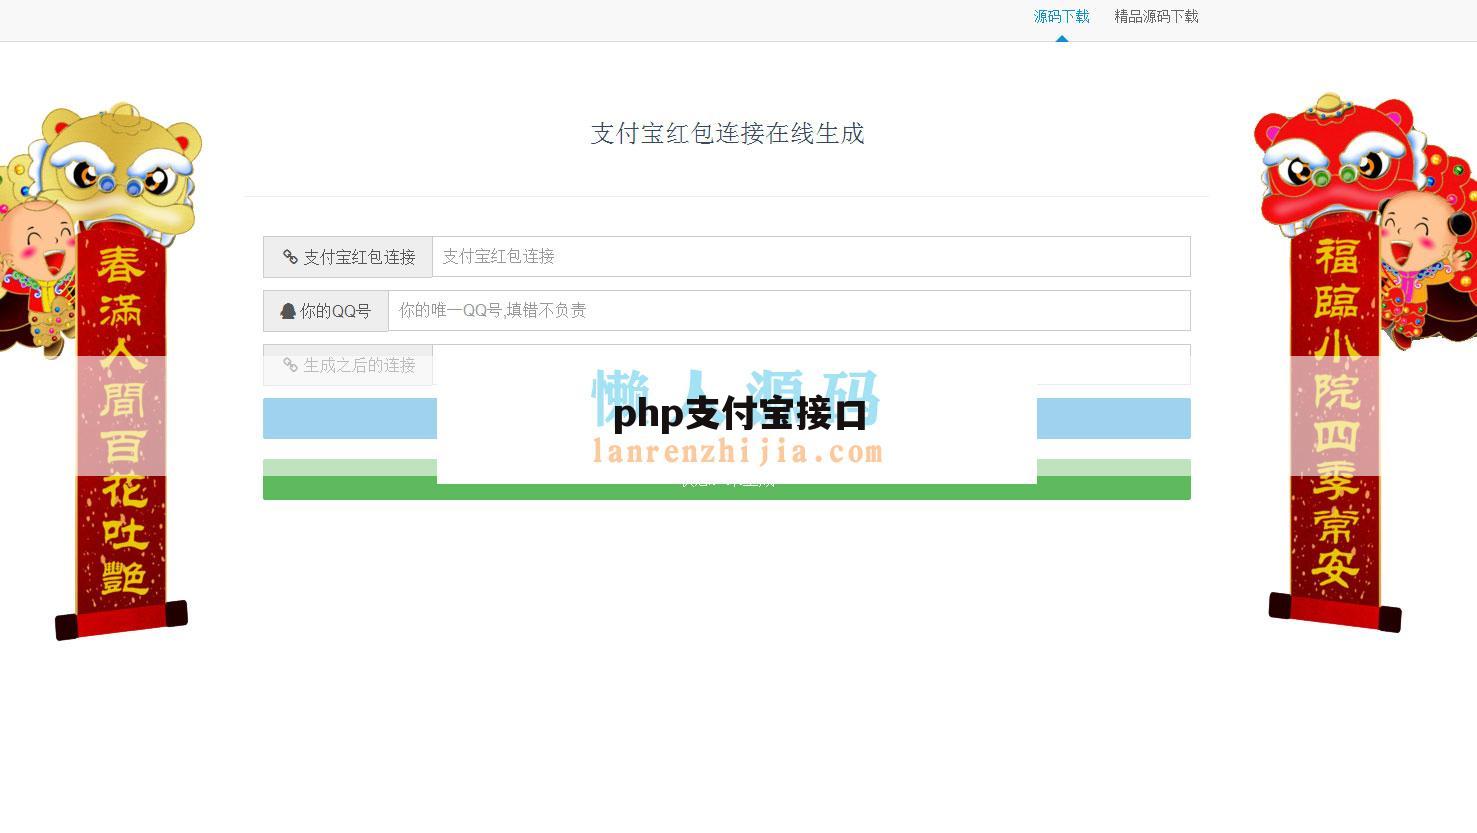
Task: Click the link icon beside 生成之后的连接
Action: pos(290,365)
